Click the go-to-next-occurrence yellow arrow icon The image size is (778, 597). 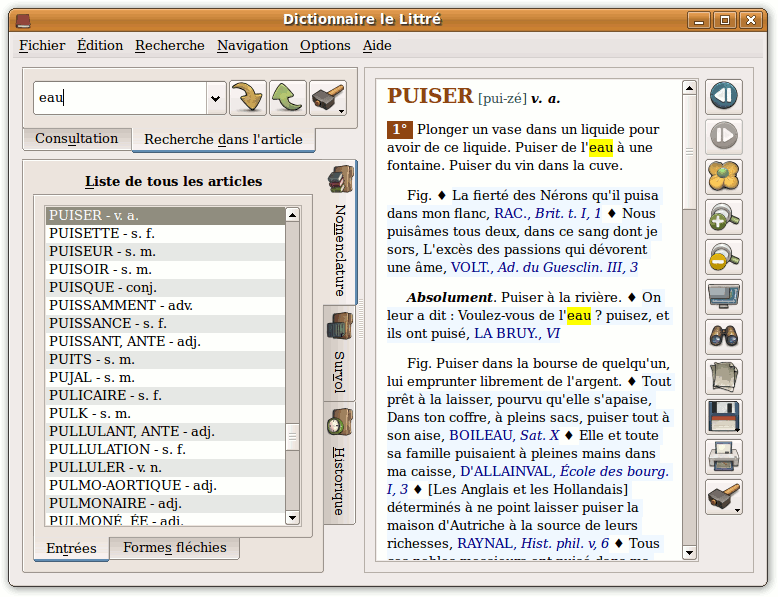(x=248, y=98)
